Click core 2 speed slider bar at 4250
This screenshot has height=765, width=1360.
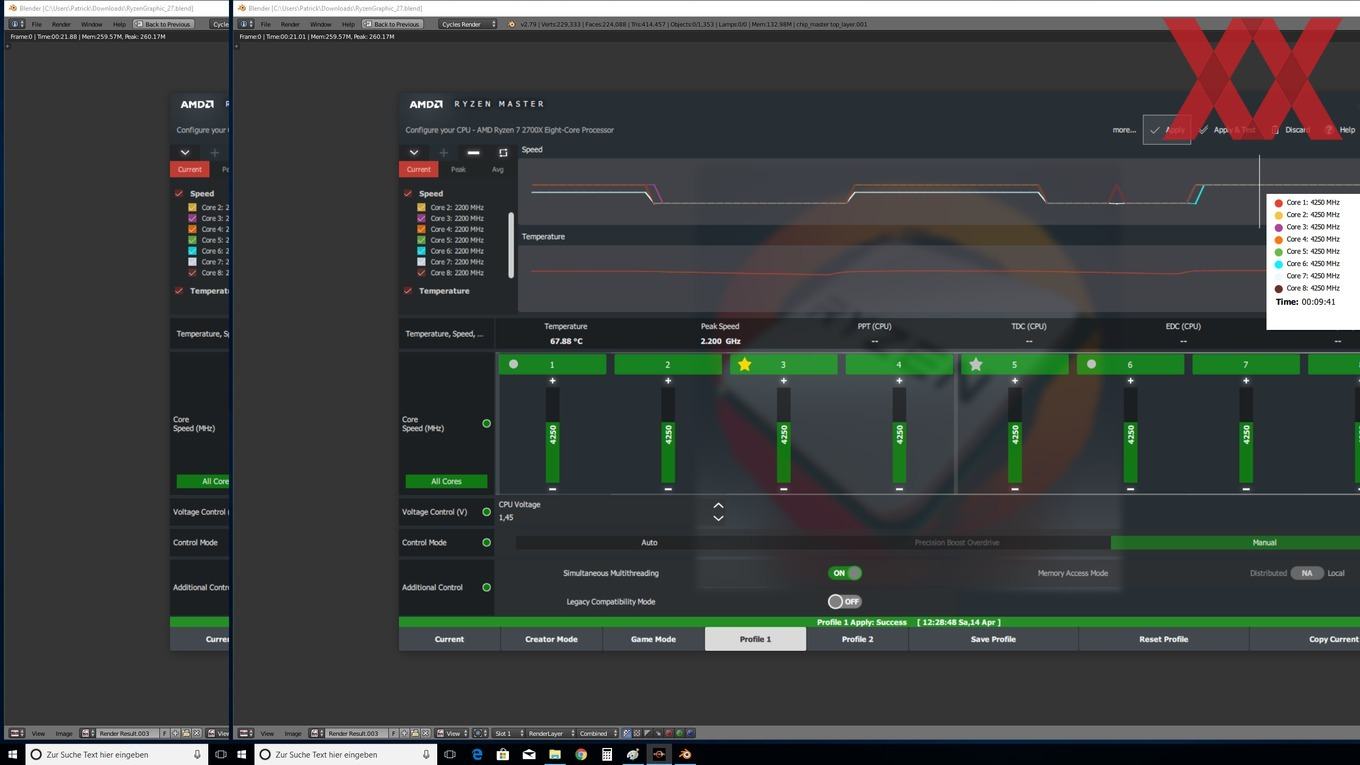coord(668,435)
